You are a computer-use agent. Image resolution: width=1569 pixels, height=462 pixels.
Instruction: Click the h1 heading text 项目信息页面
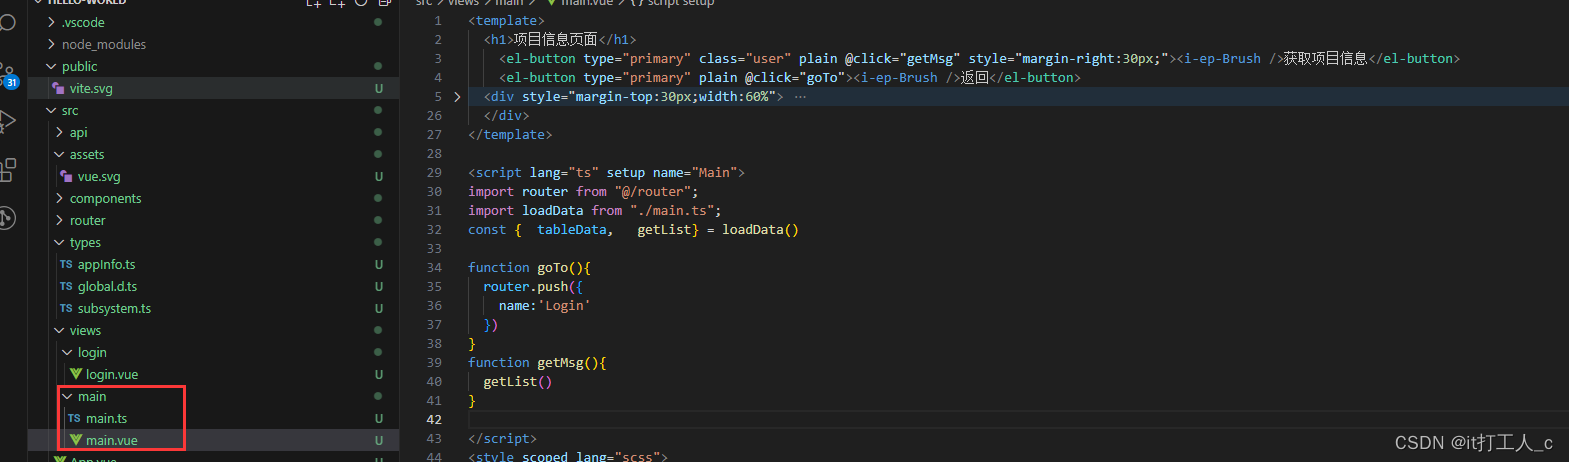(x=555, y=40)
